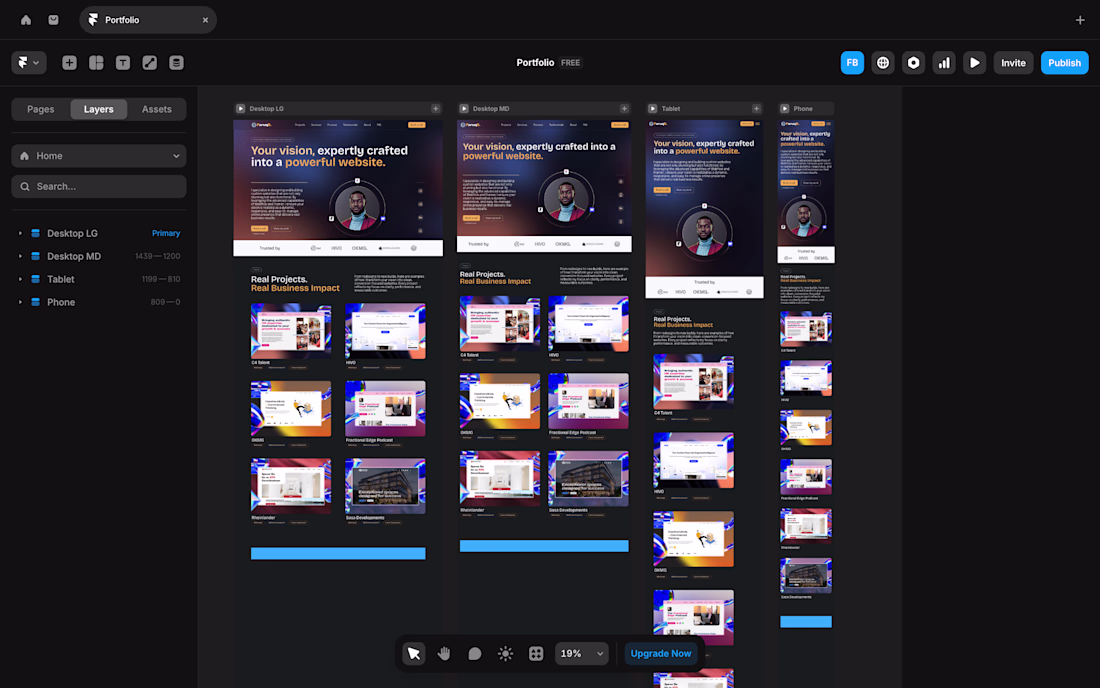
Task: Click the Preview play button
Action: coord(974,62)
